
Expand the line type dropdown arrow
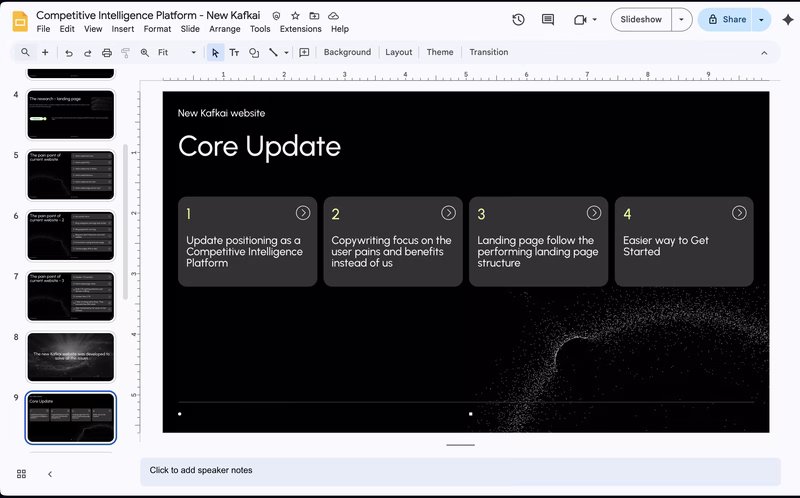[286, 53]
